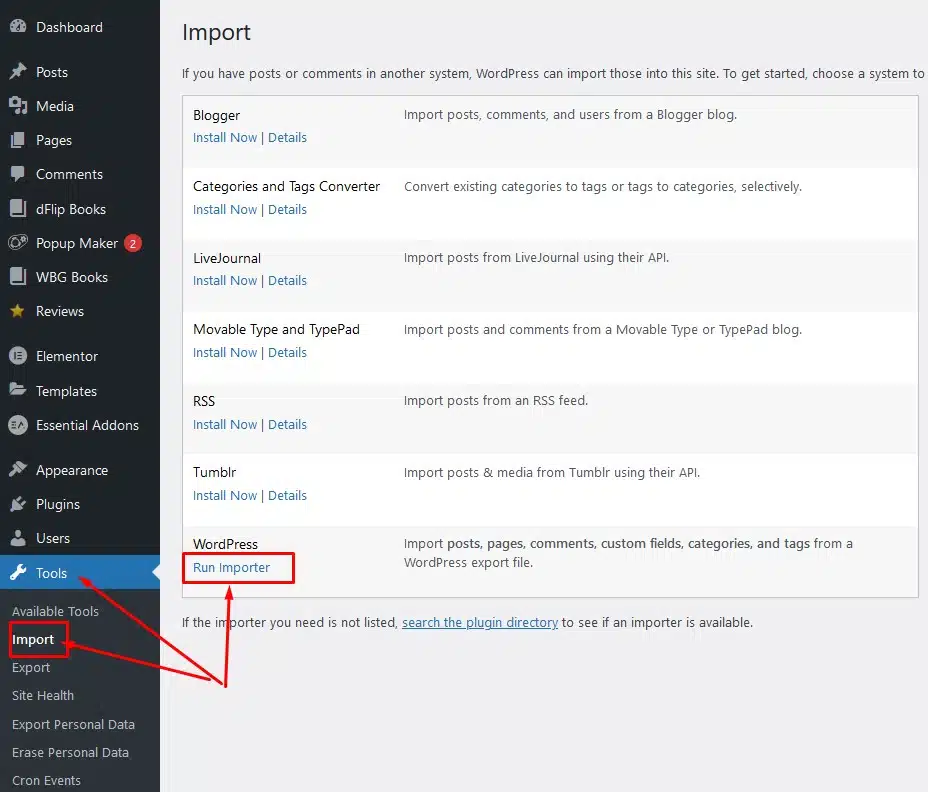The height and width of the screenshot is (792, 928).
Task: Click the "WordPress" importer name
Action: tap(225, 544)
